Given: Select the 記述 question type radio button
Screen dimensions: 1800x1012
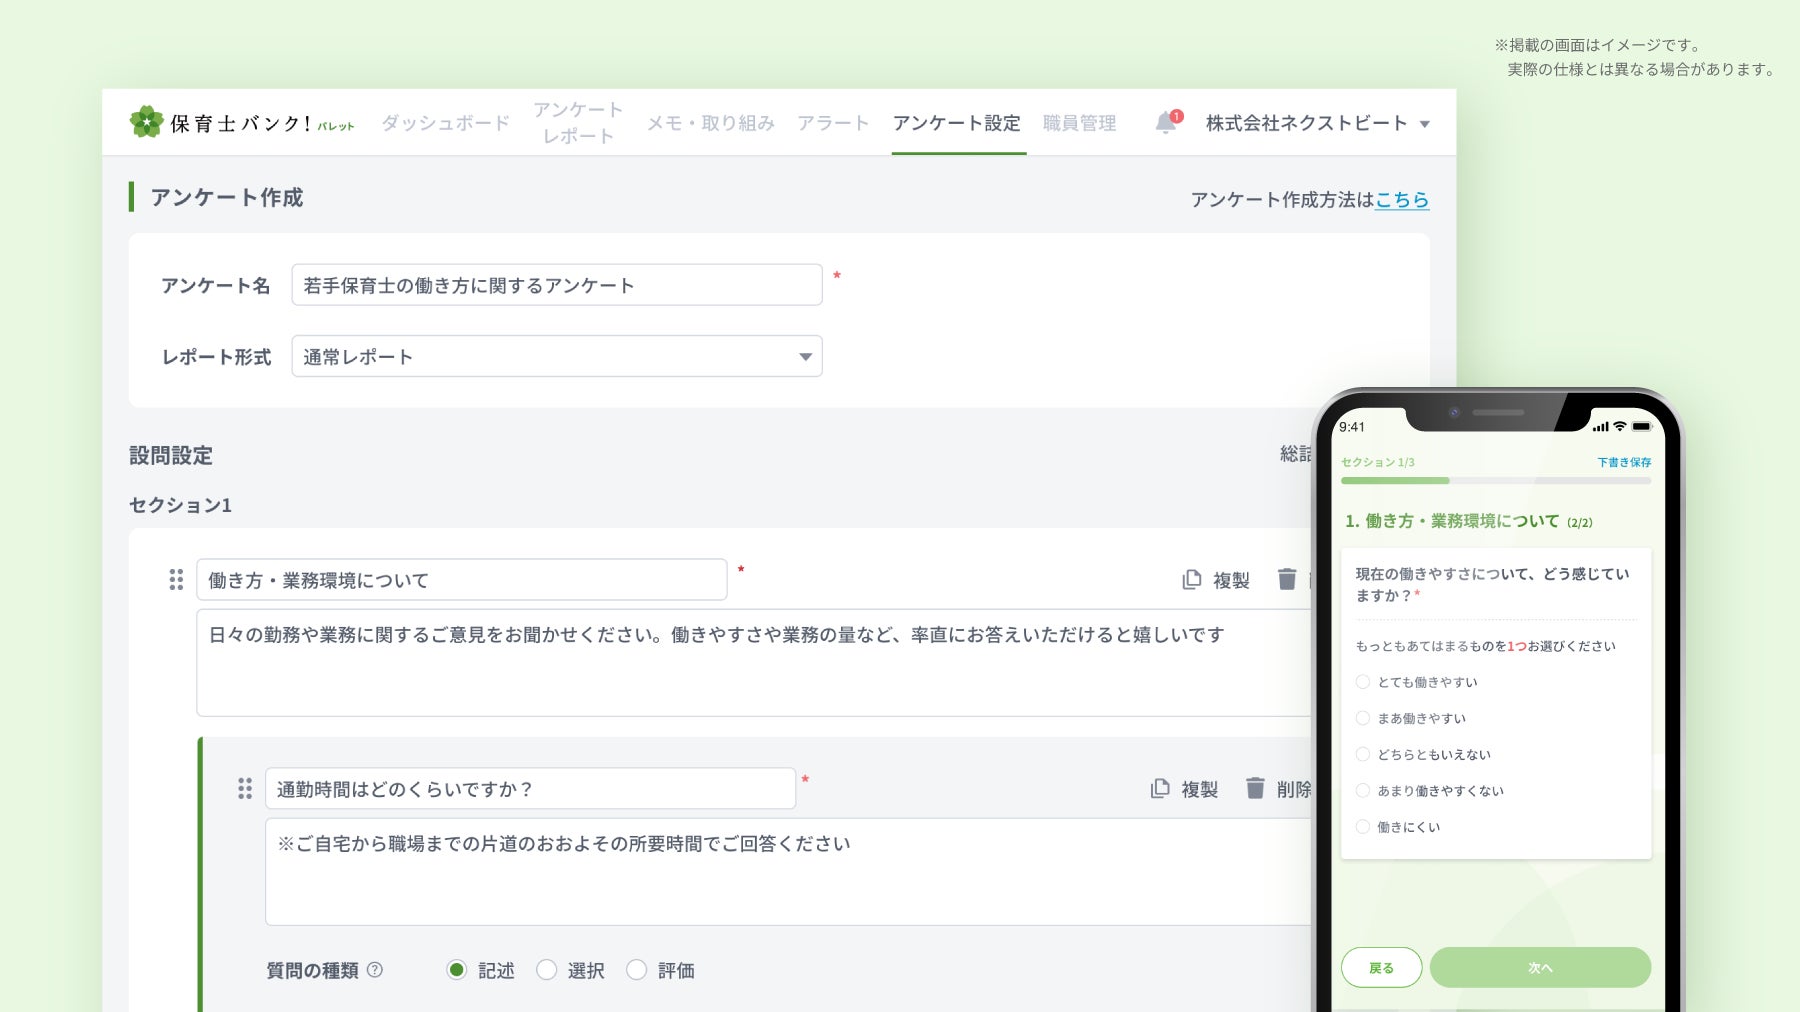Looking at the screenshot, I should click(x=457, y=969).
